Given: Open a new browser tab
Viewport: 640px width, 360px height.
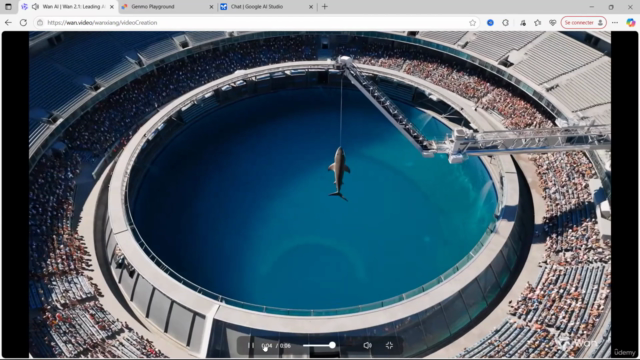Looking at the screenshot, I should coord(325,7).
